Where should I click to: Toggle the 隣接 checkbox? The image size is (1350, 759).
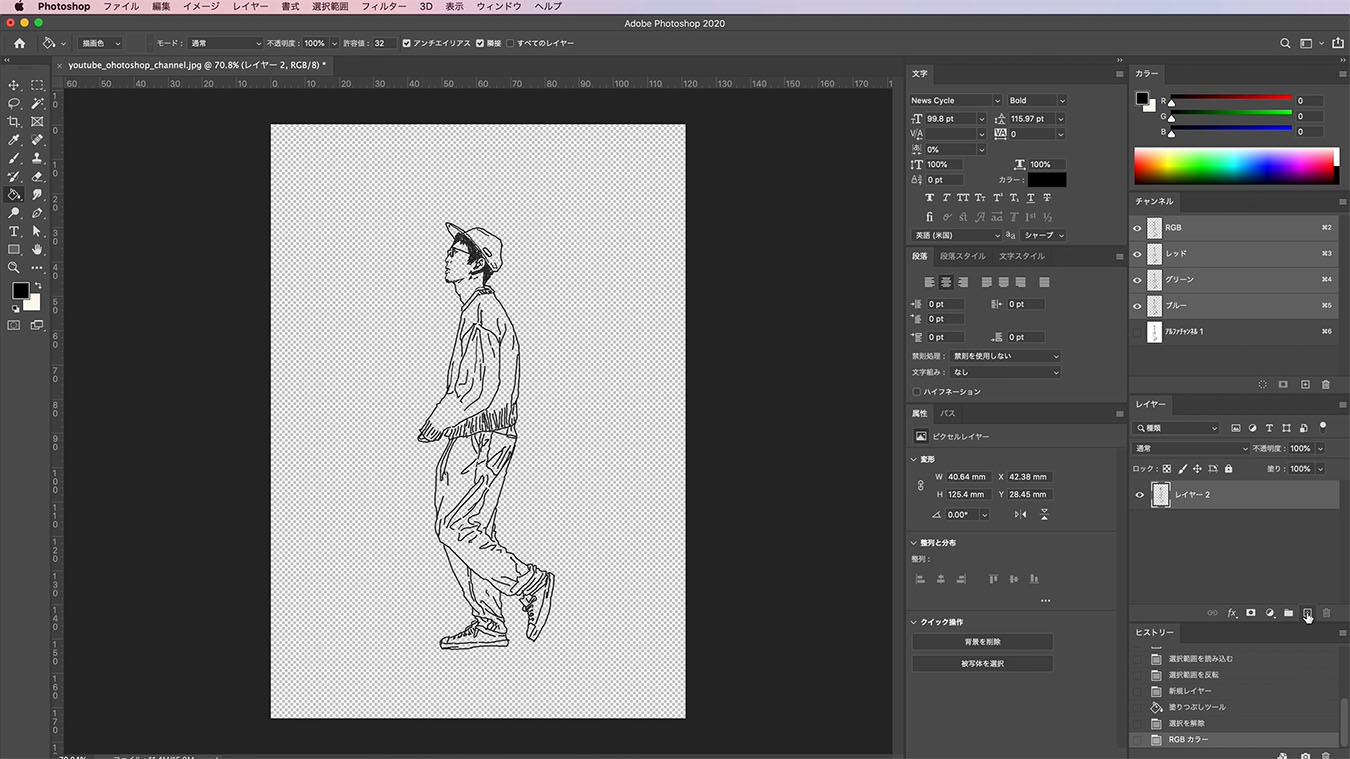coord(480,43)
